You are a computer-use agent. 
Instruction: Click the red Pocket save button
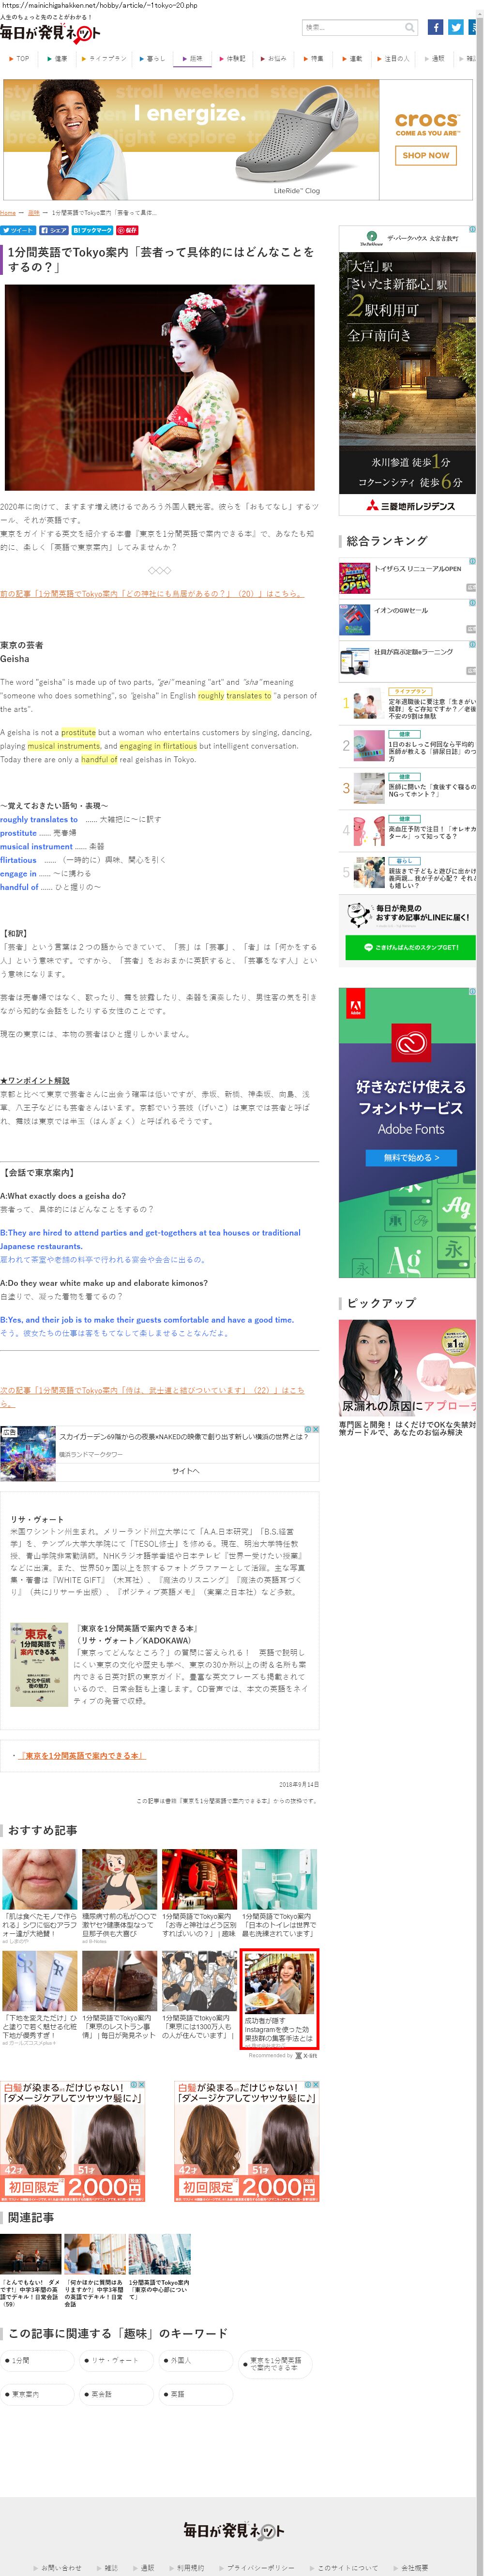(128, 230)
